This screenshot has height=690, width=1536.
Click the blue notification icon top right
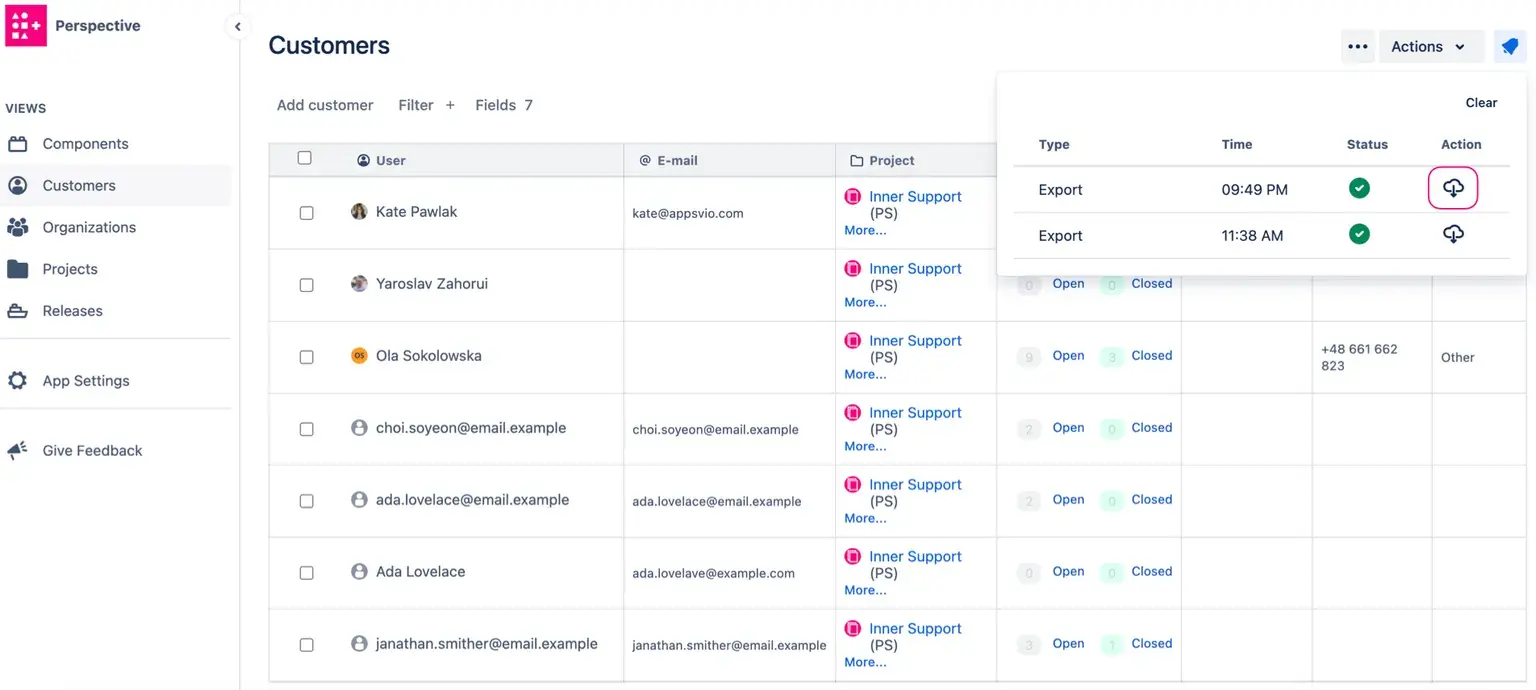click(1509, 46)
